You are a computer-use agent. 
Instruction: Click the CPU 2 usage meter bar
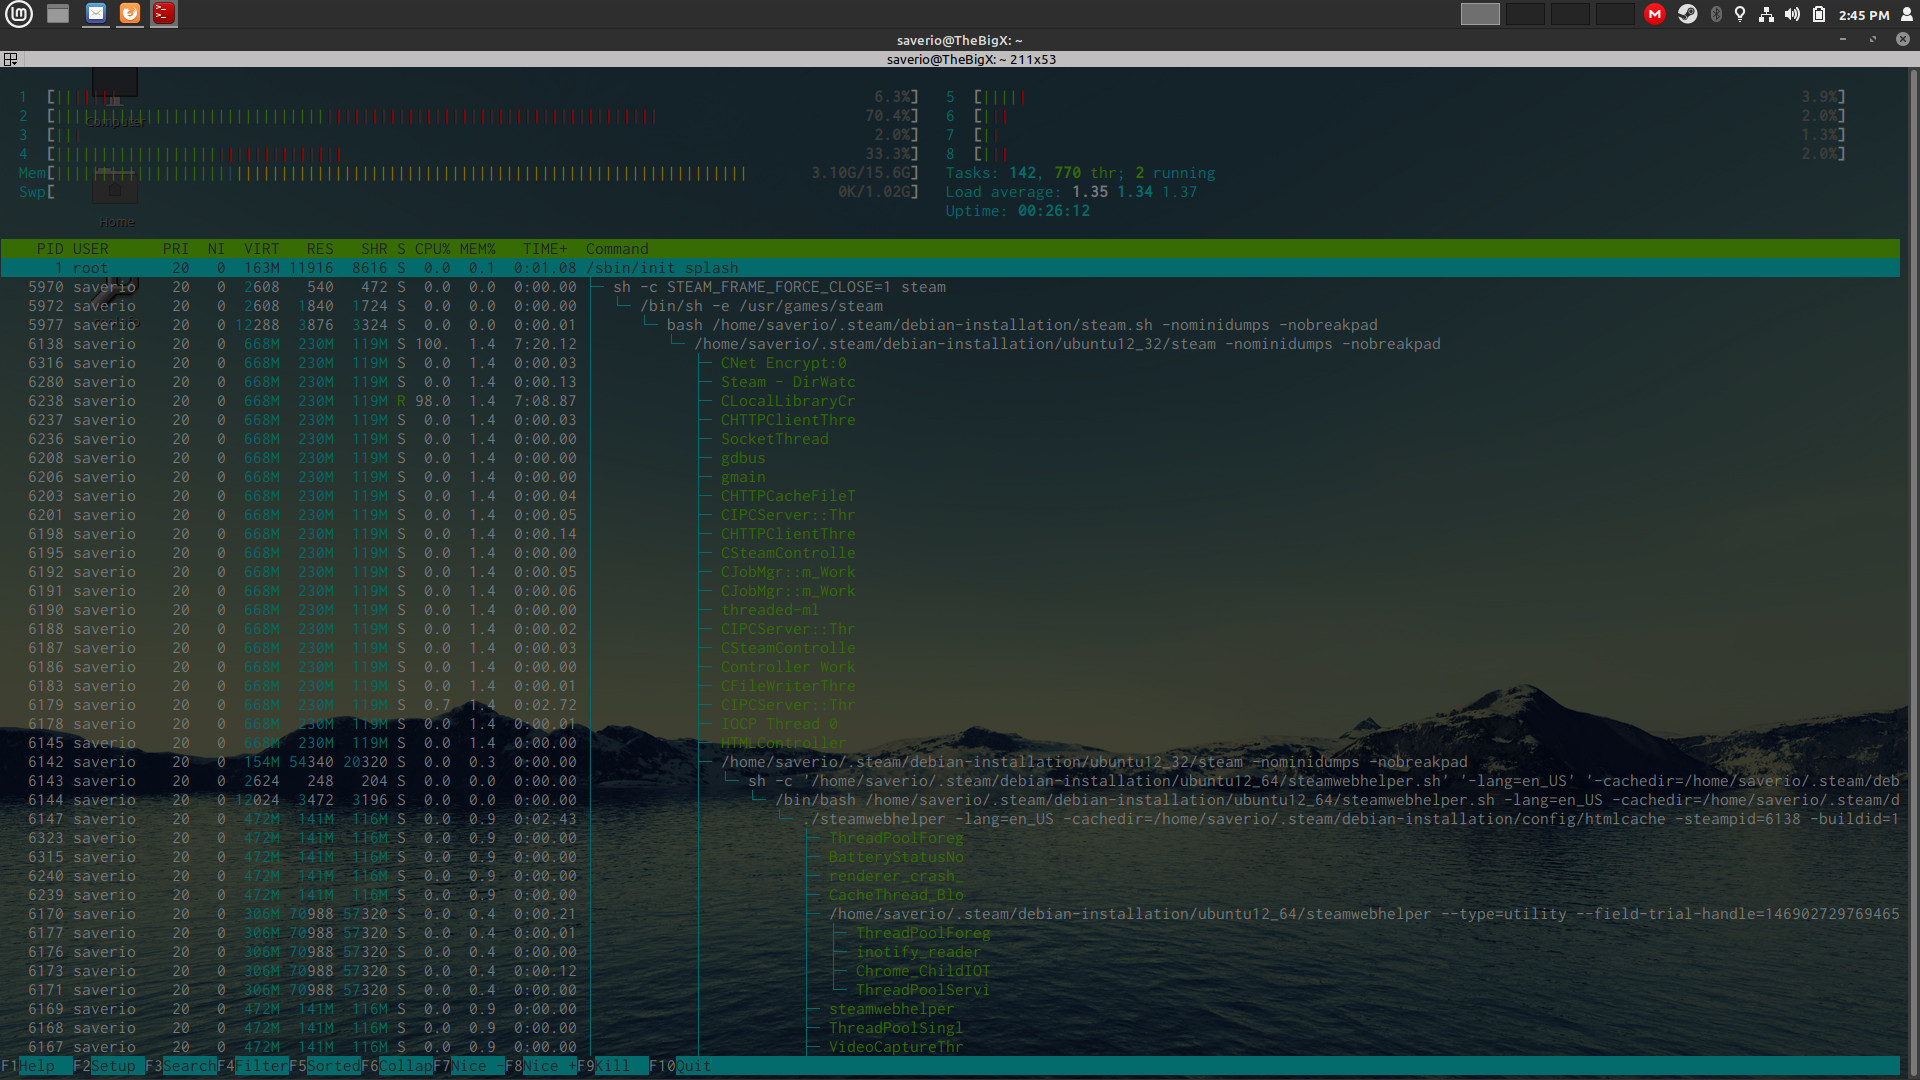482,116
